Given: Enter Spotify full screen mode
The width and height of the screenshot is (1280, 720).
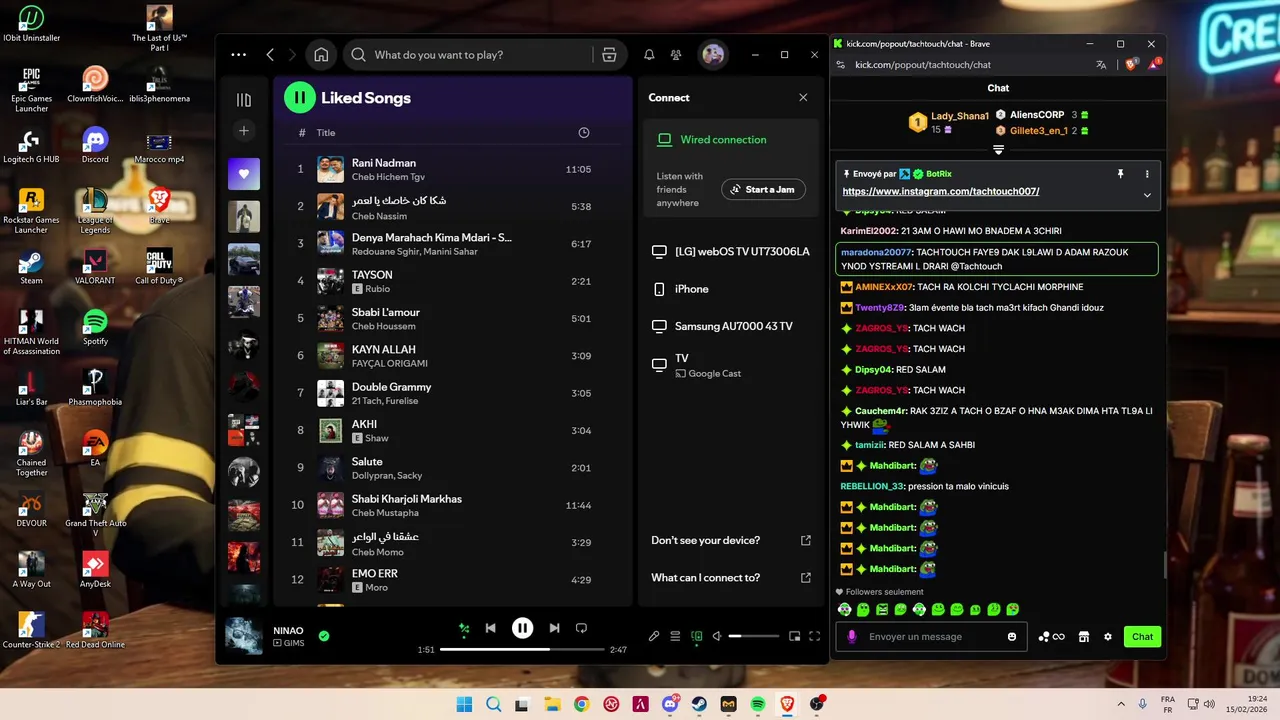Looking at the screenshot, I should 815,636.
